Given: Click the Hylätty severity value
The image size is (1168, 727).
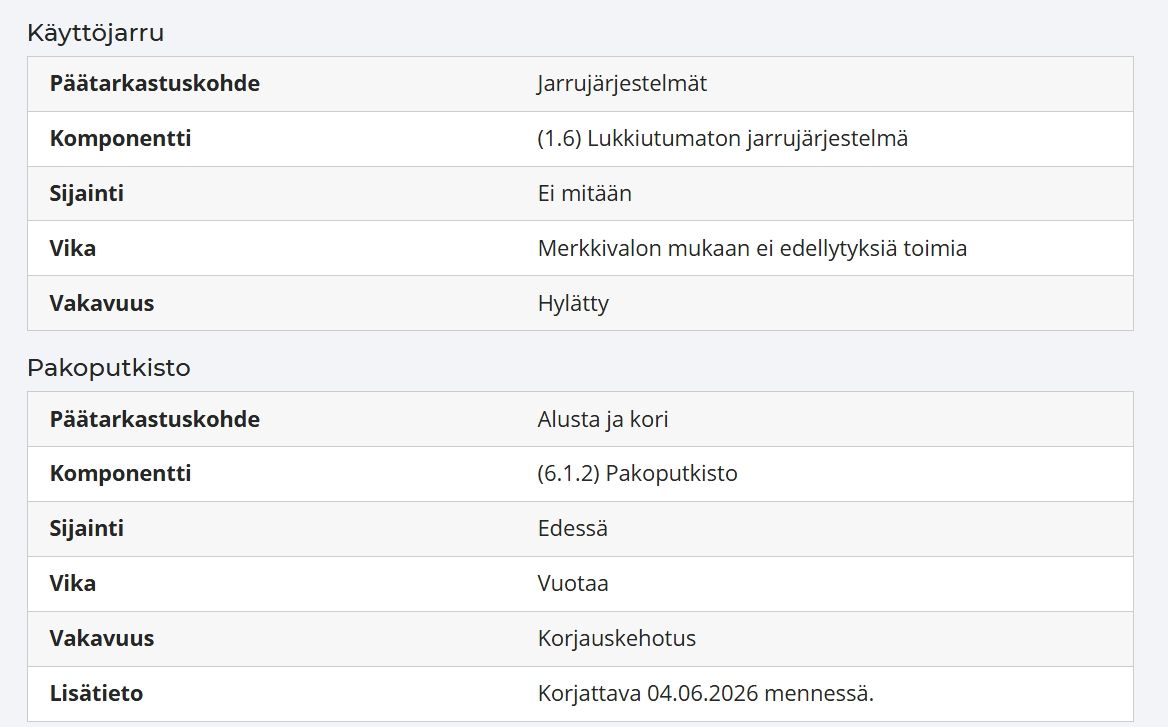Looking at the screenshot, I should pyautogui.click(x=574, y=304).
